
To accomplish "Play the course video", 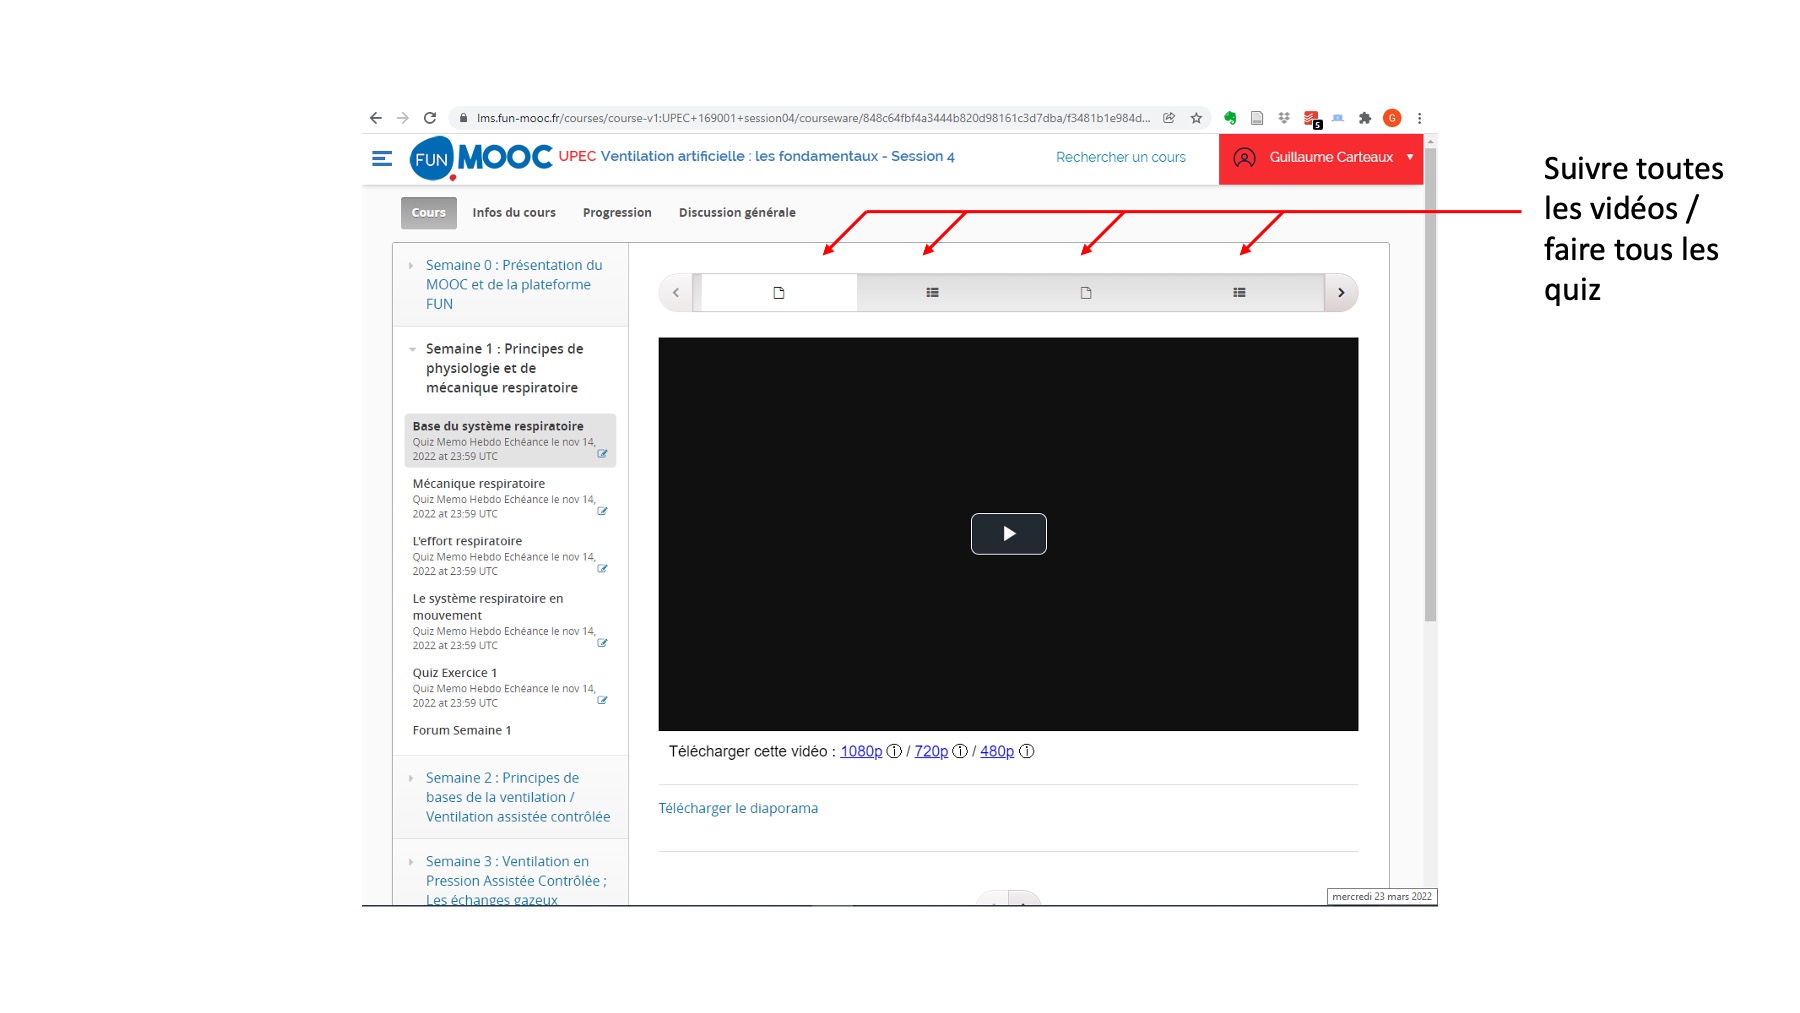I will (1008, 534).
